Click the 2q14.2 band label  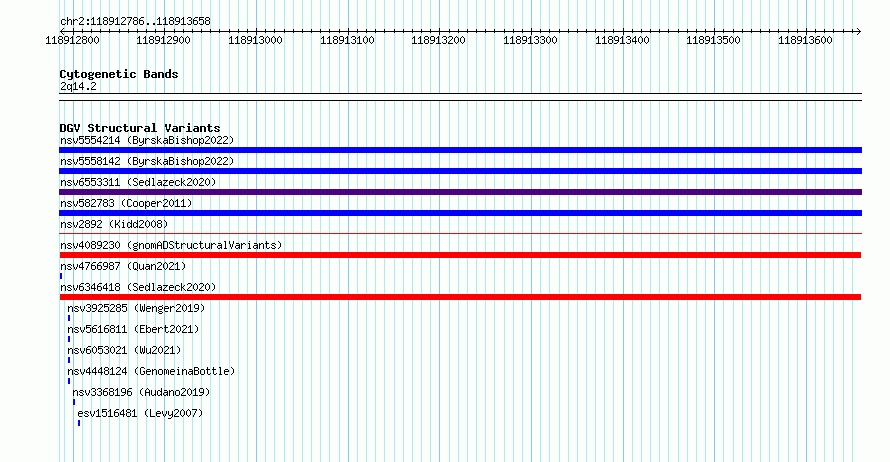[78, 87]
